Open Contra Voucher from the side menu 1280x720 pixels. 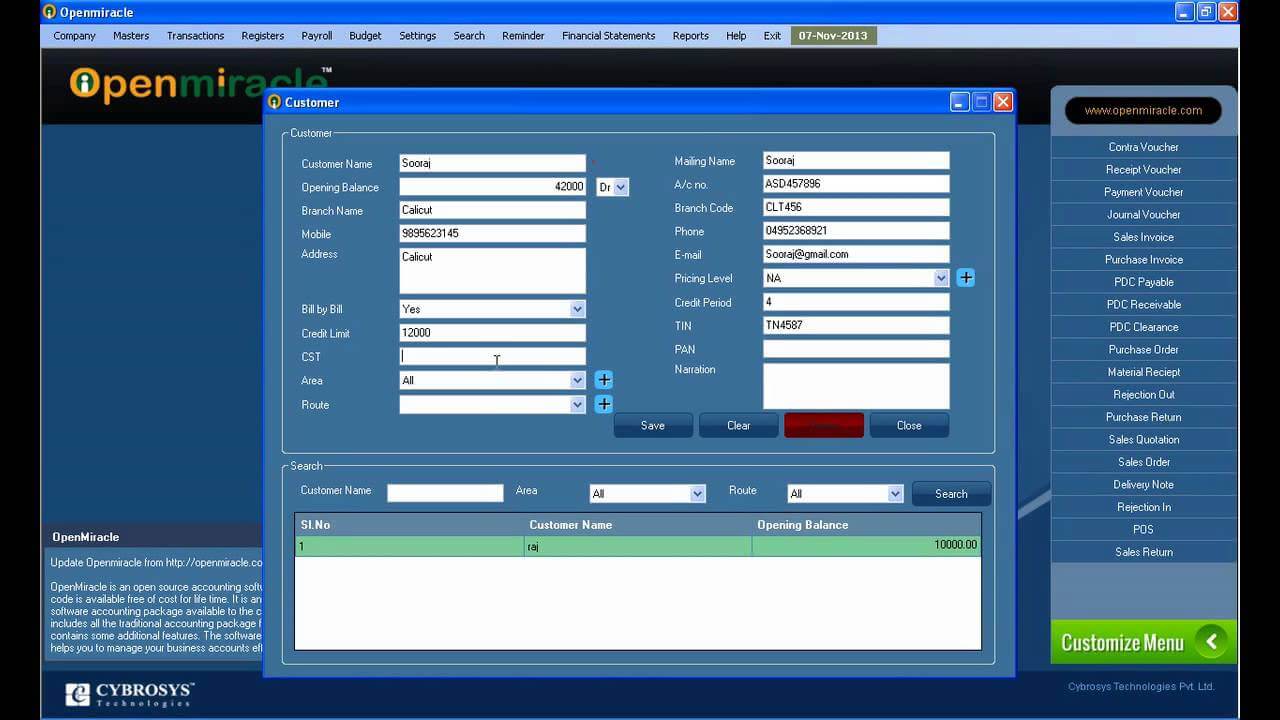(x=1143, y=147)
